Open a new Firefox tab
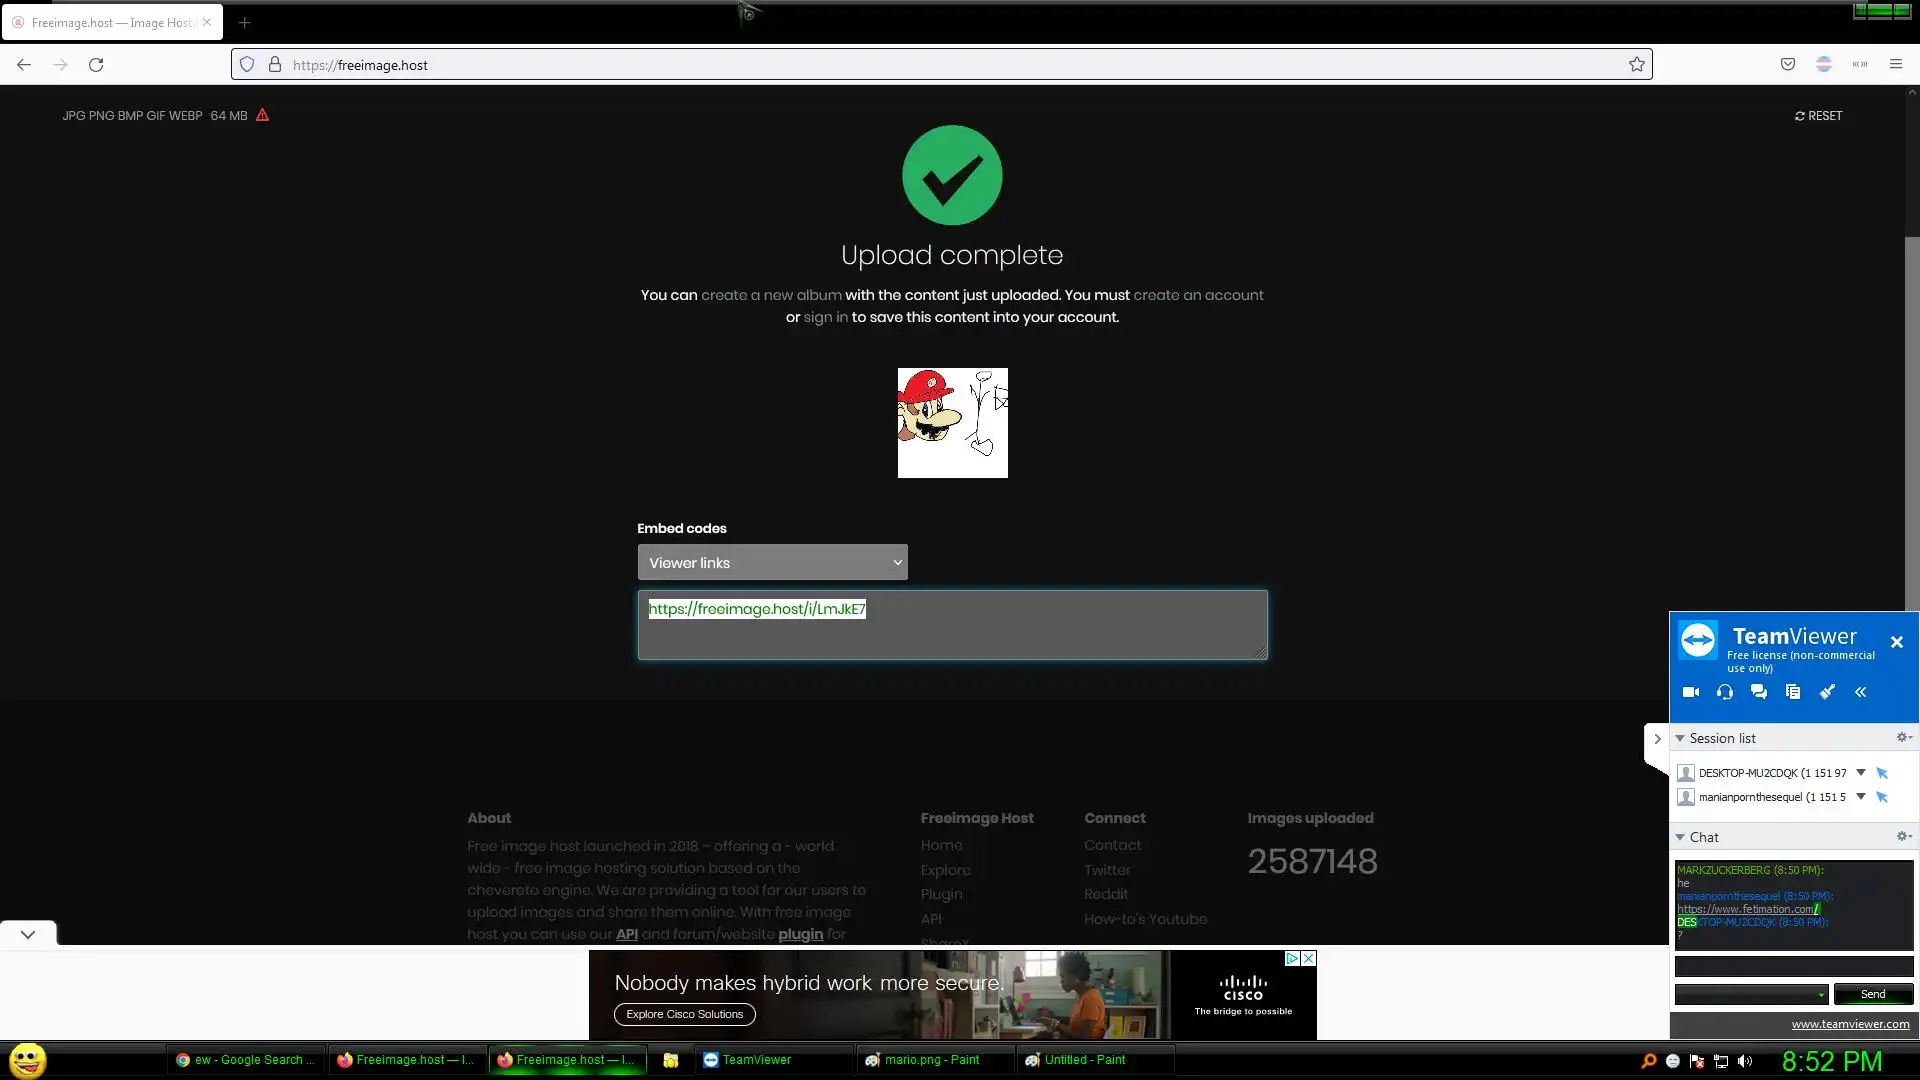Image resolution: width=1920 pixels, height=1080 pixels. click(x=244, y=22)
